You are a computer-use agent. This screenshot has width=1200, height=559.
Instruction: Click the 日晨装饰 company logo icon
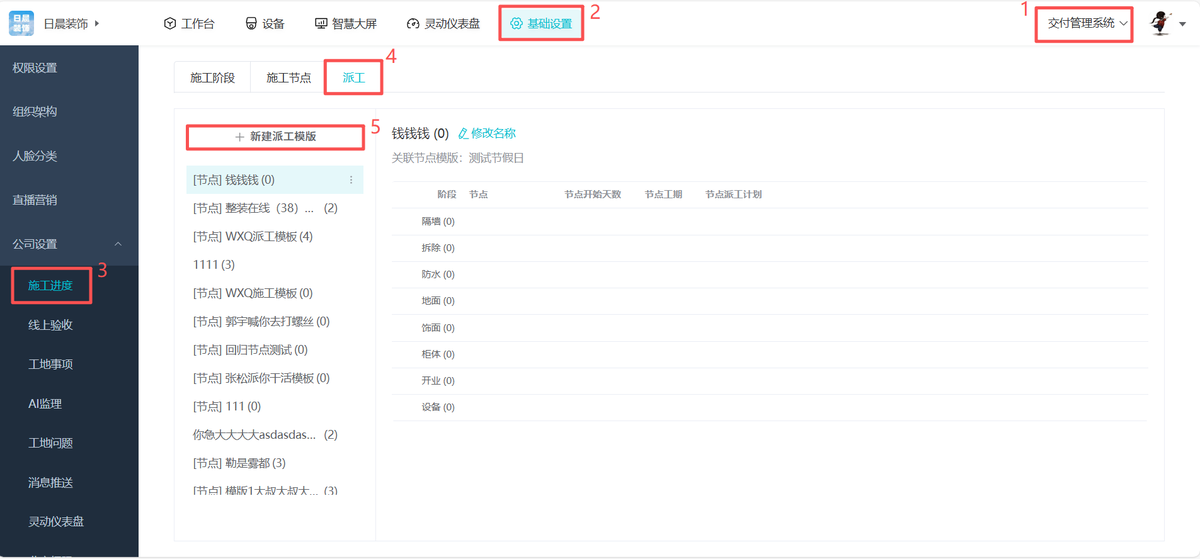coord(21,23)
